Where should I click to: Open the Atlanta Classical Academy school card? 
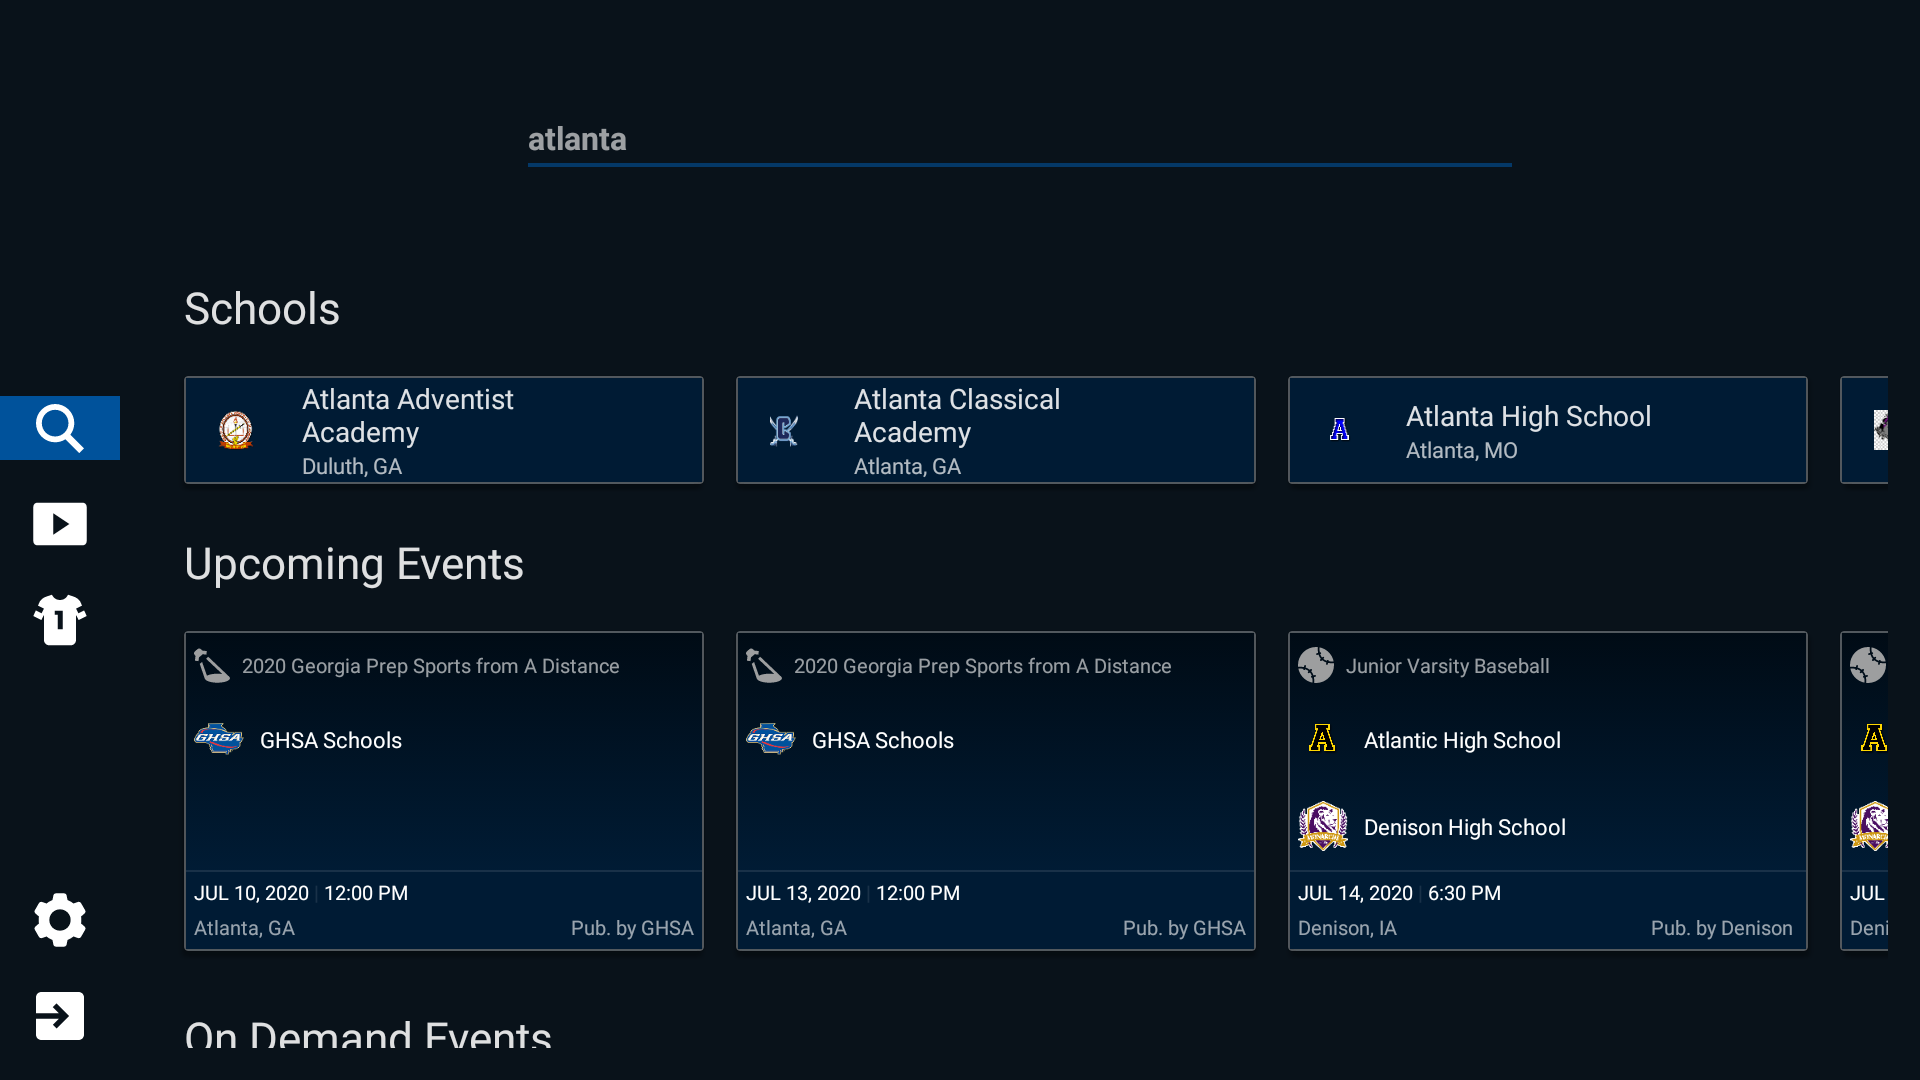pyautogui.click(x=995, y=429)
